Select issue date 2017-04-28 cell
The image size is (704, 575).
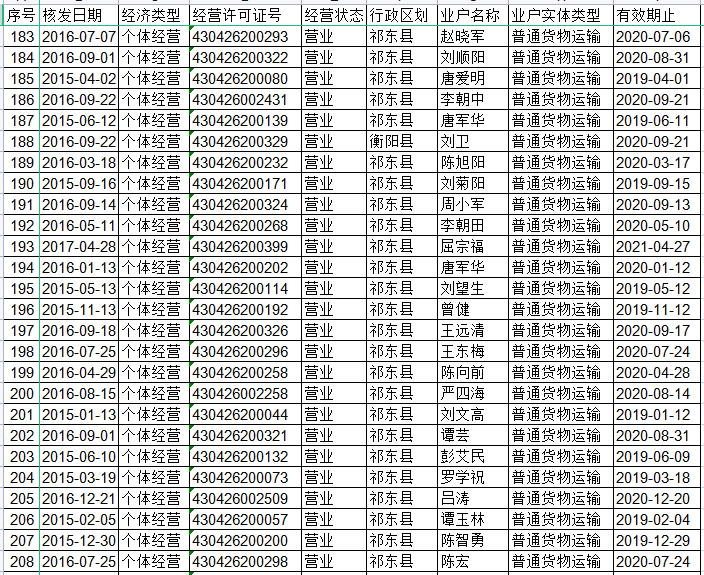click(x=78, y=246)
